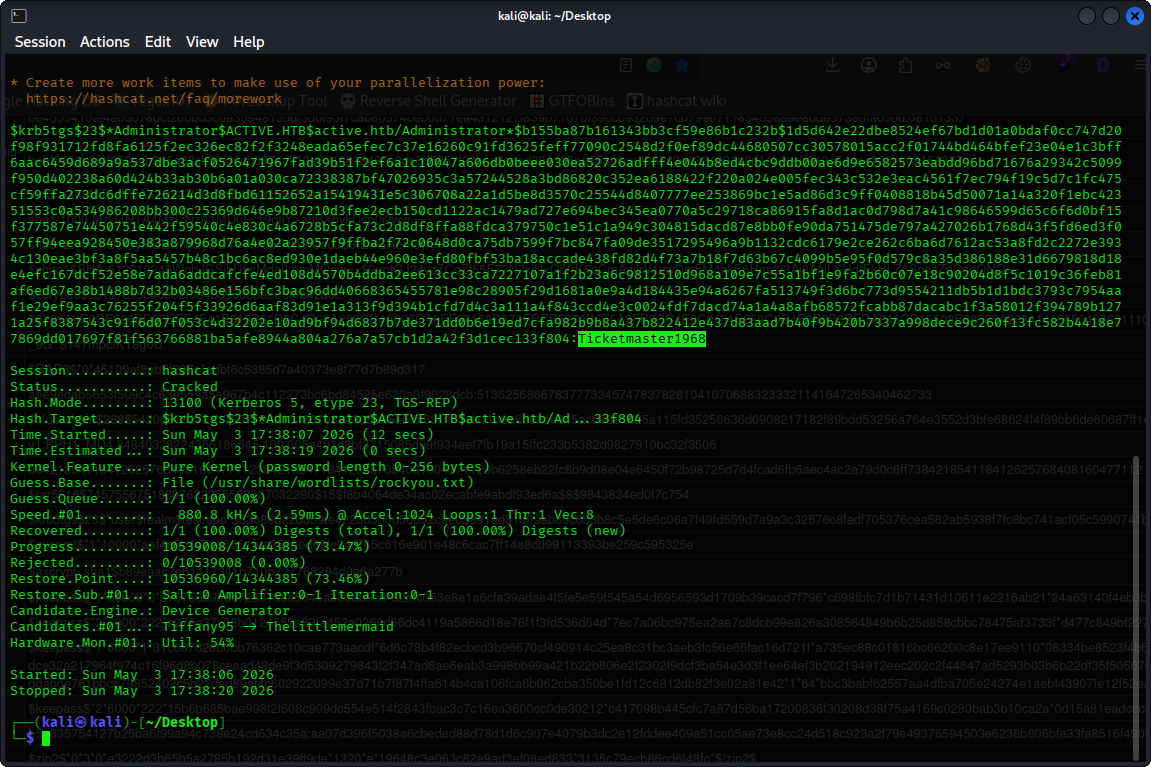Click the kali@kali: ~/Desktop window title
Viewport: 1151px width, 767px height.
tap(554, 16)
